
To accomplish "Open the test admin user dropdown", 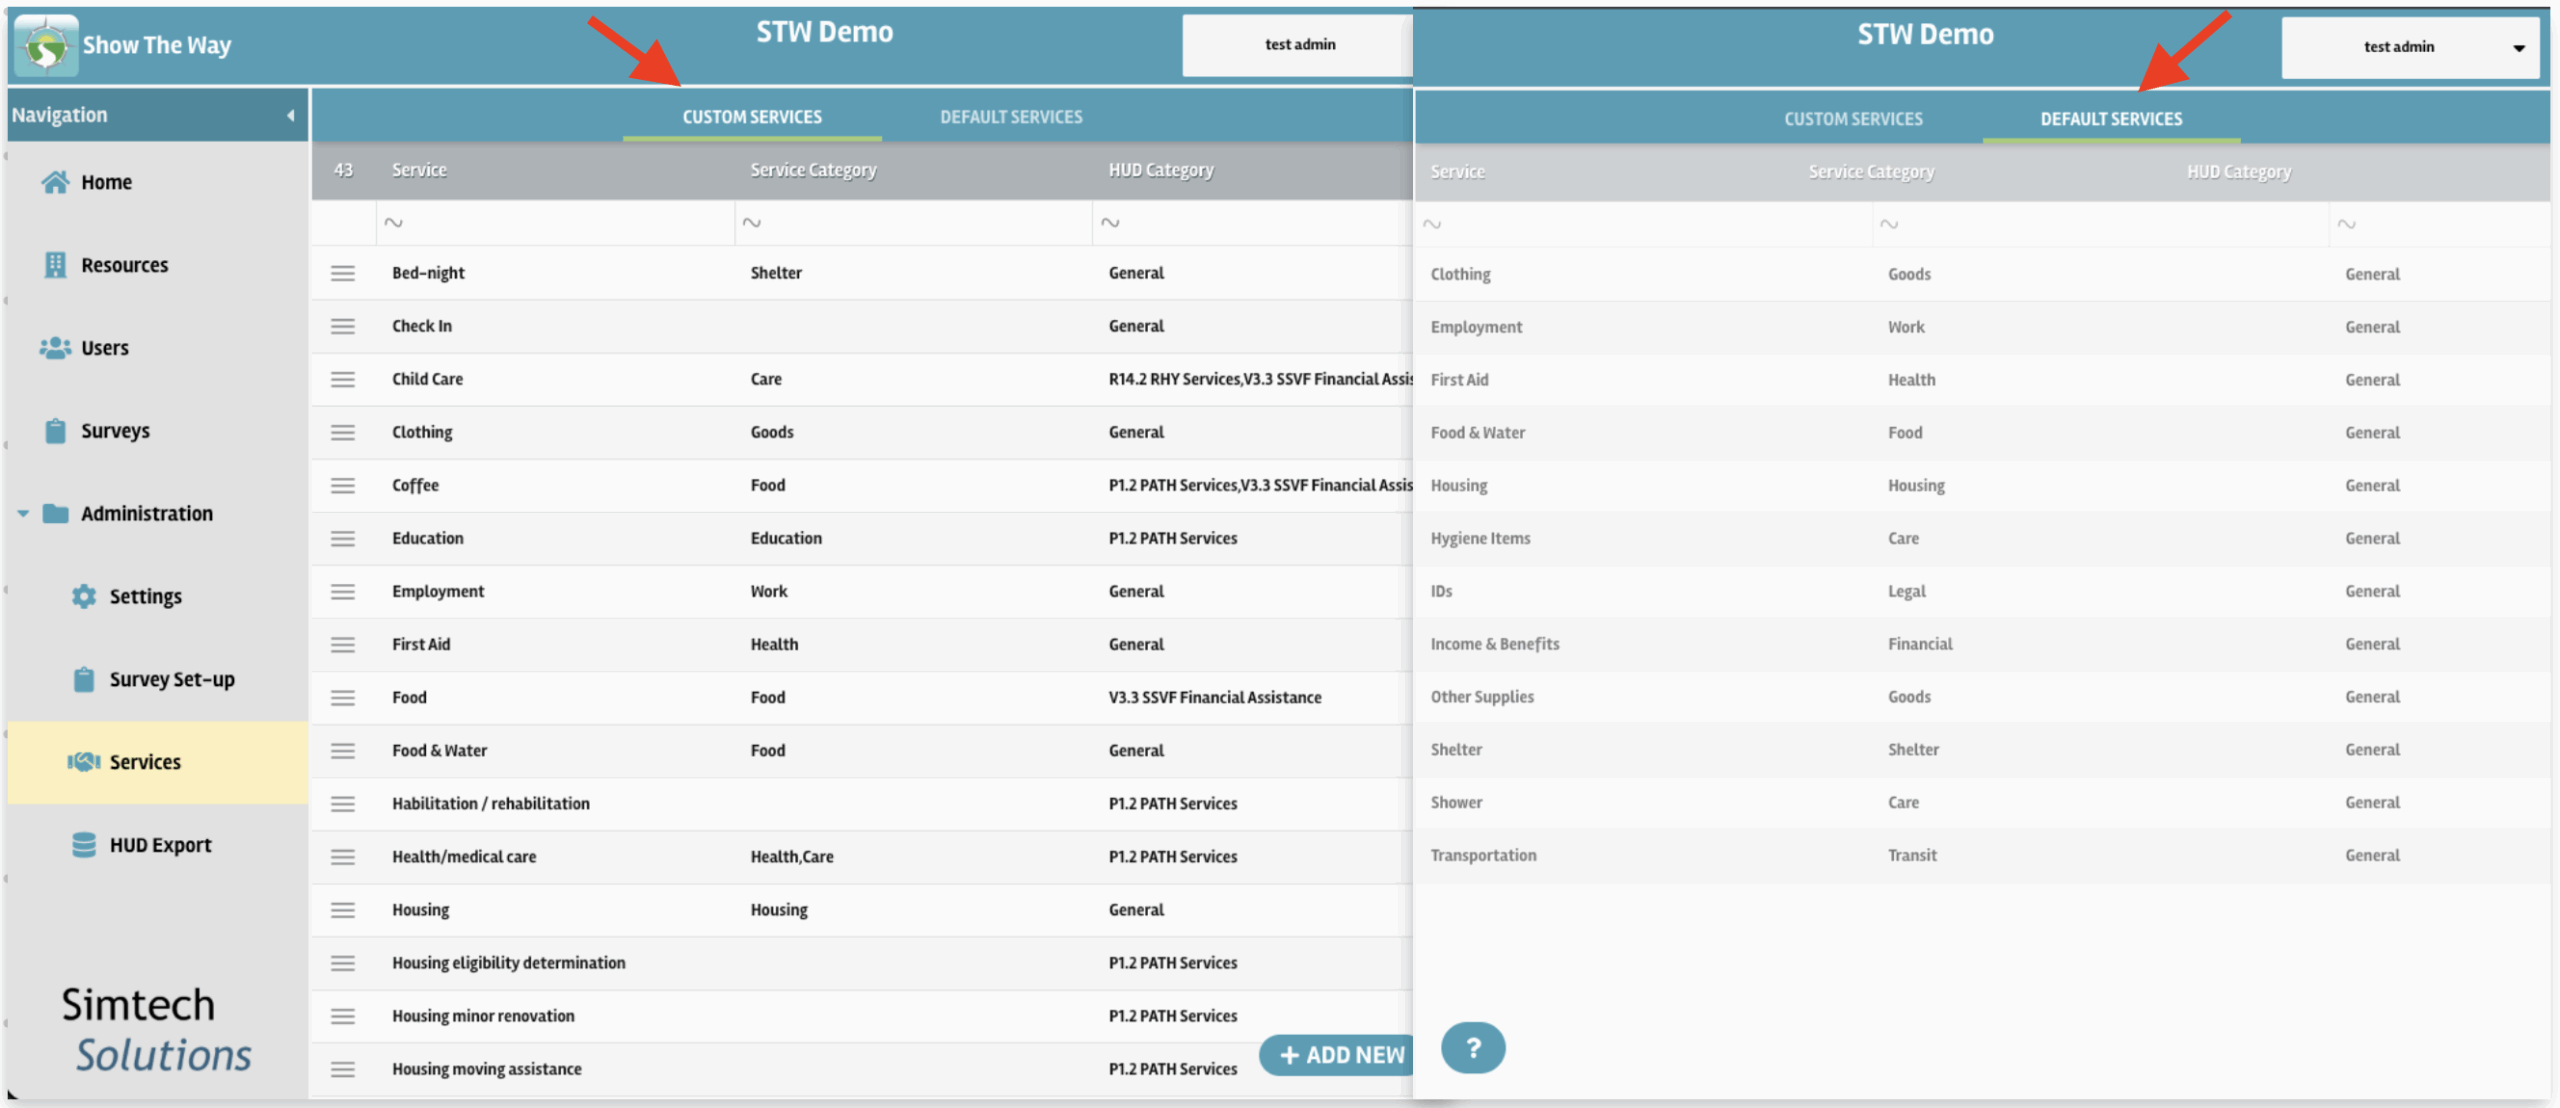I will click(2410, 47).
